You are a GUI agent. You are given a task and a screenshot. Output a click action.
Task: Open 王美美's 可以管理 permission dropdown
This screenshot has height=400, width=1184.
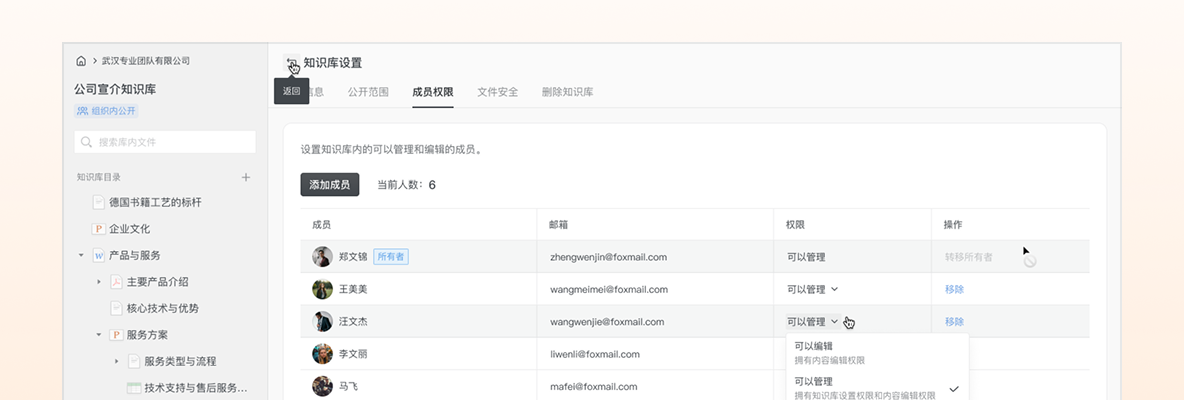tap(812, 289)
